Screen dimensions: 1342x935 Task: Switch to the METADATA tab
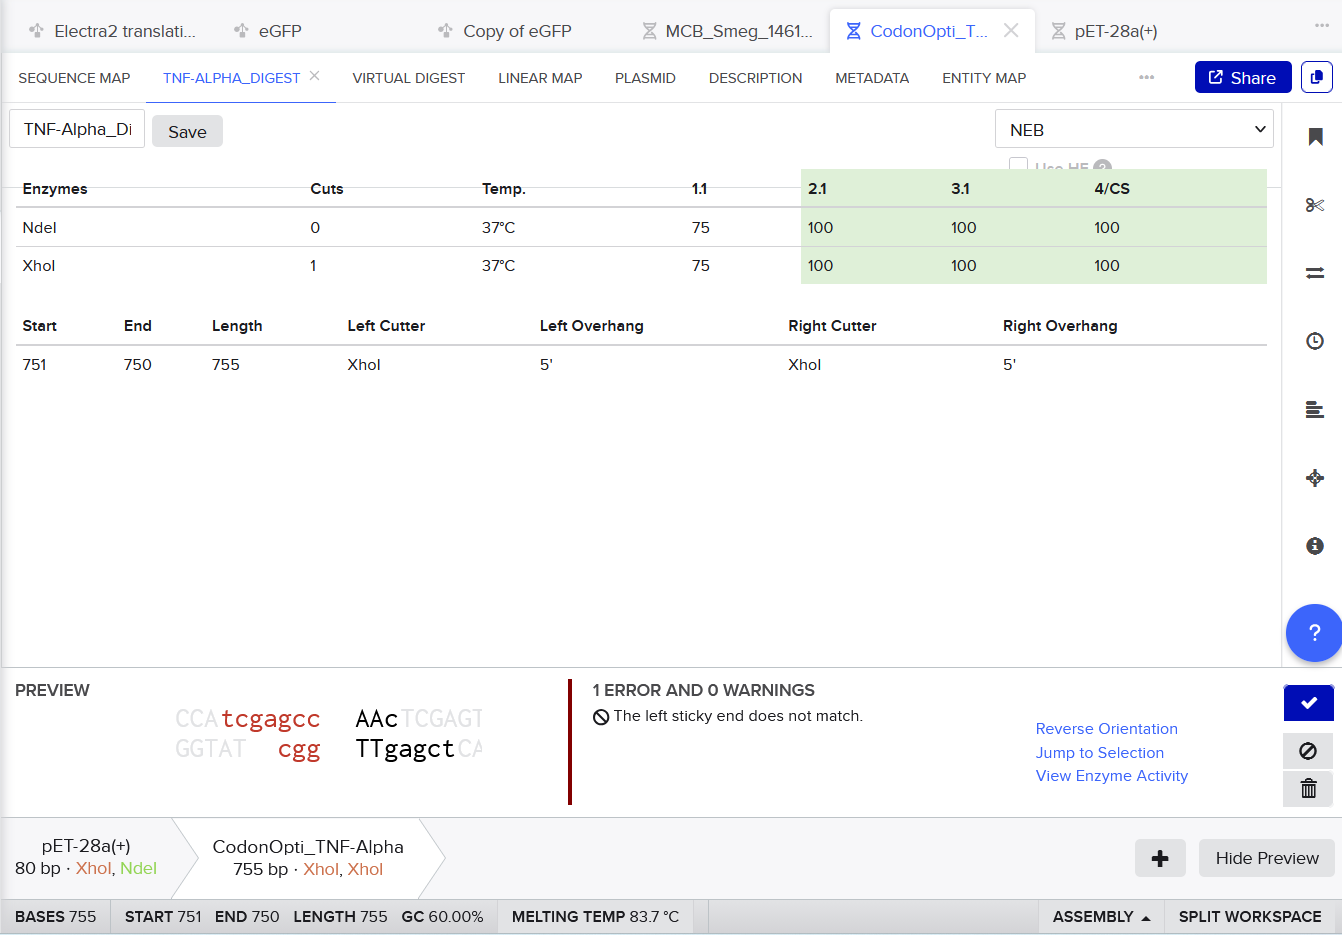872,78
